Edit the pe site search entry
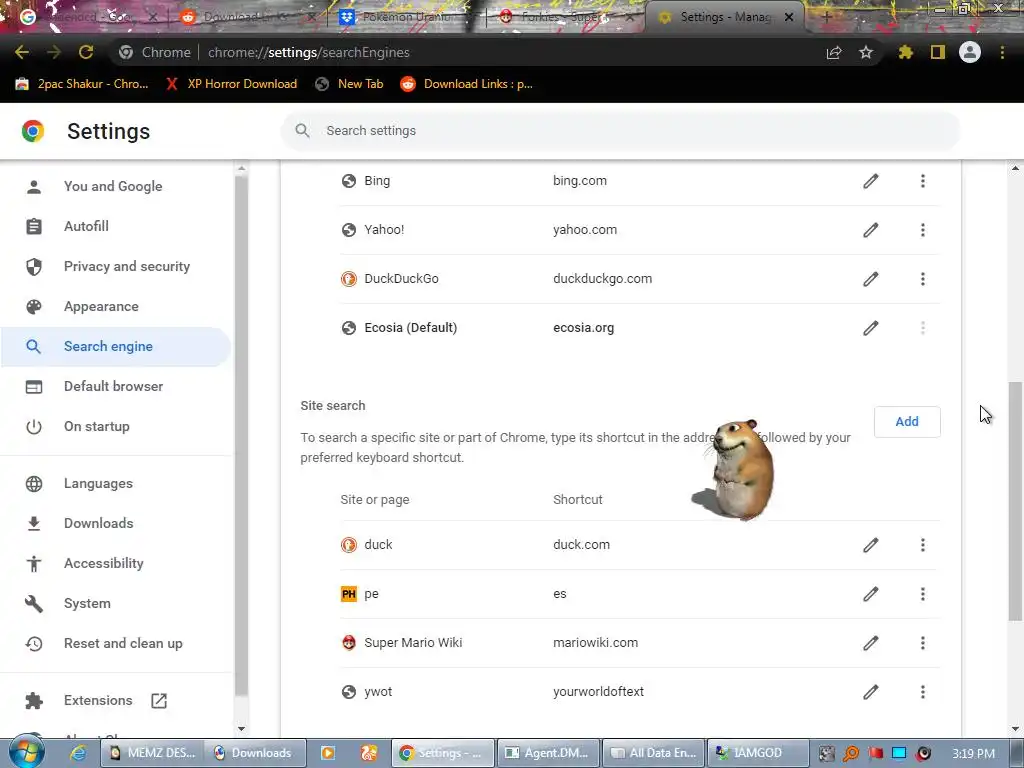 coord(871,594)
